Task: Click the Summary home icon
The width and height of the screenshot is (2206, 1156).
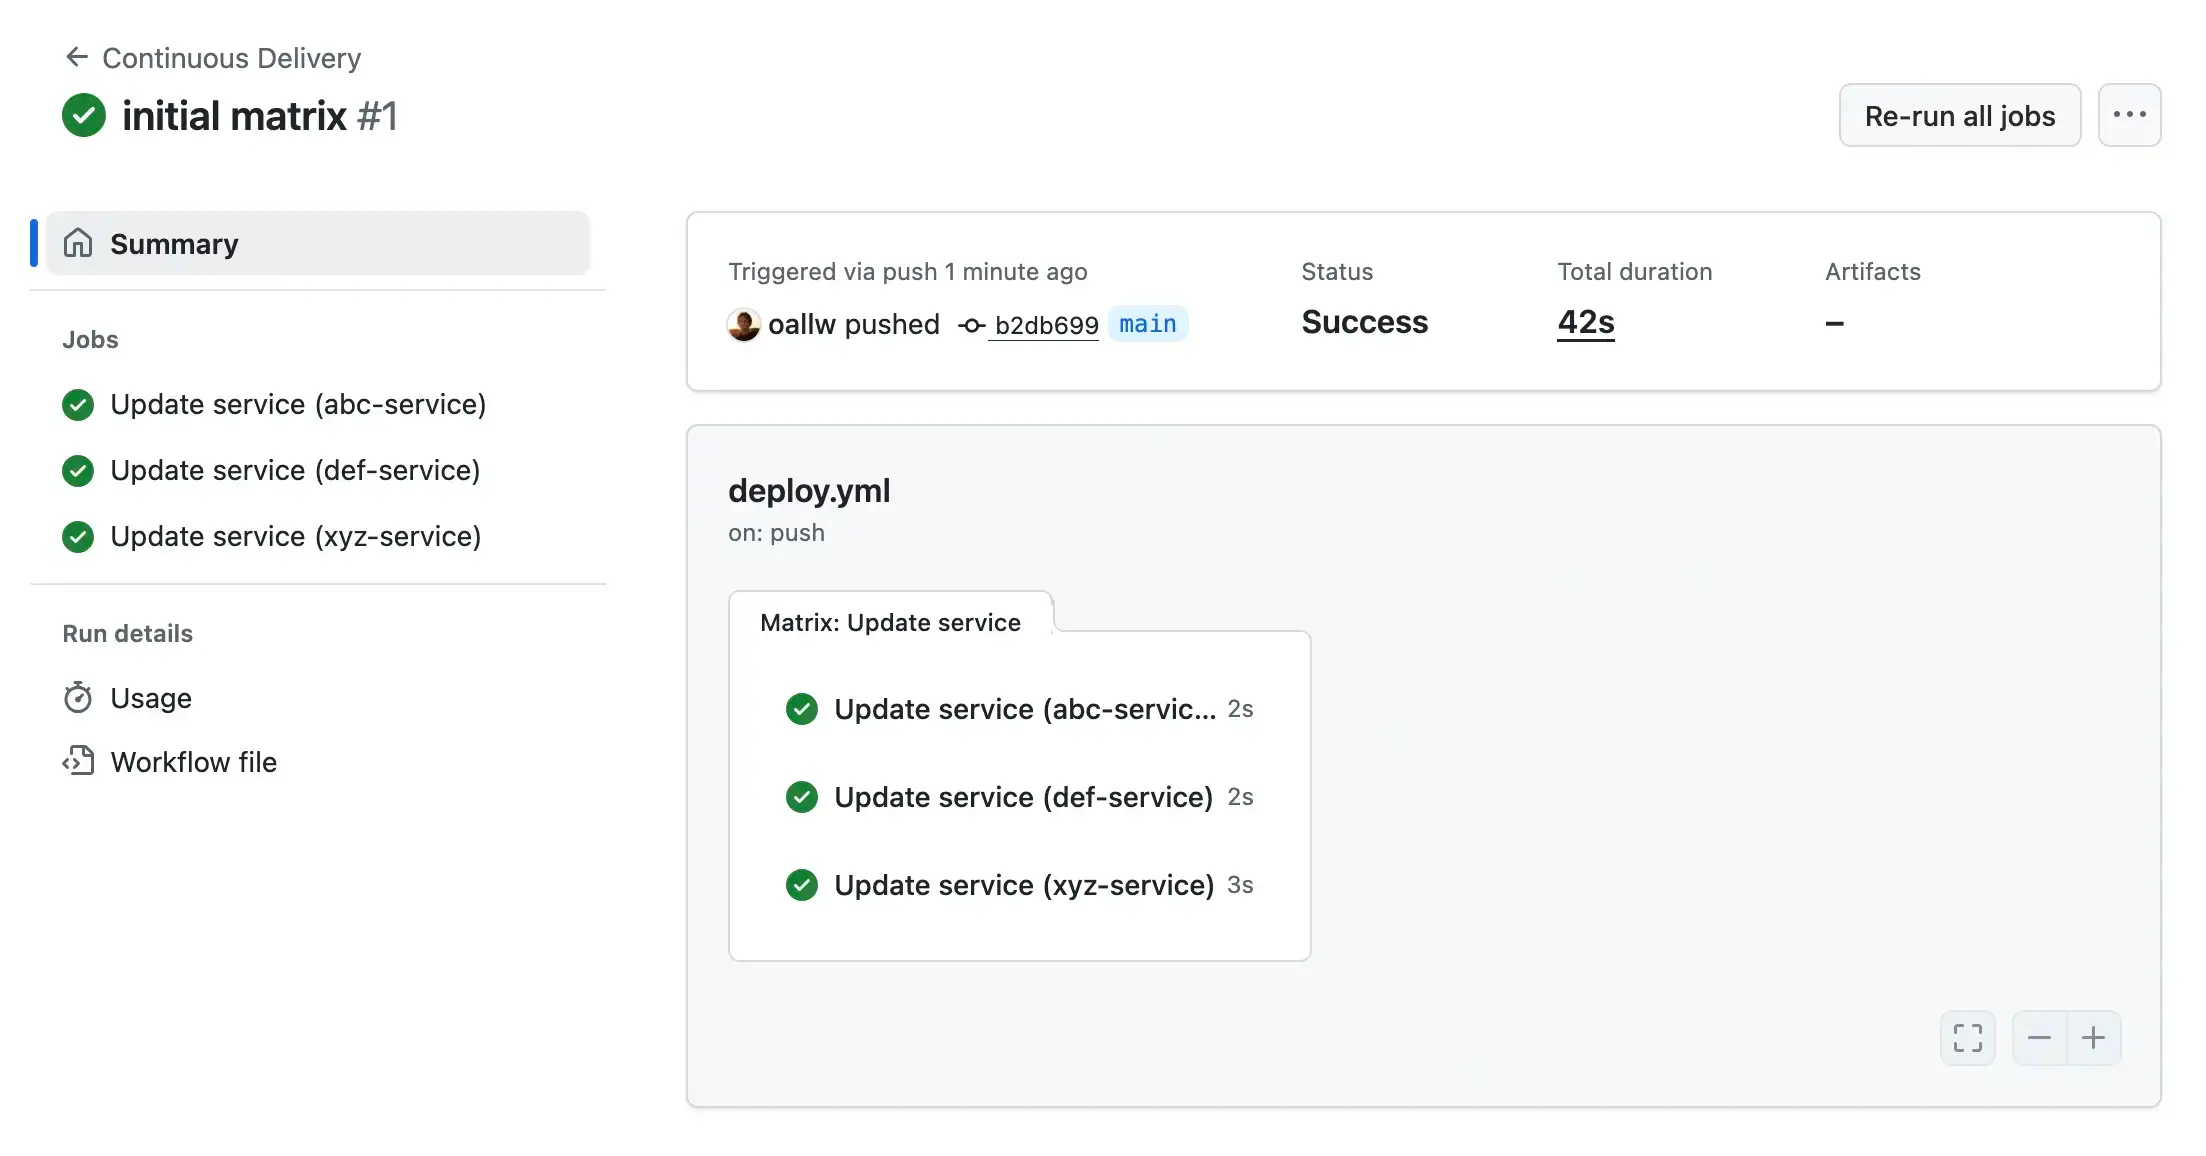Action: tap(78, 243)
